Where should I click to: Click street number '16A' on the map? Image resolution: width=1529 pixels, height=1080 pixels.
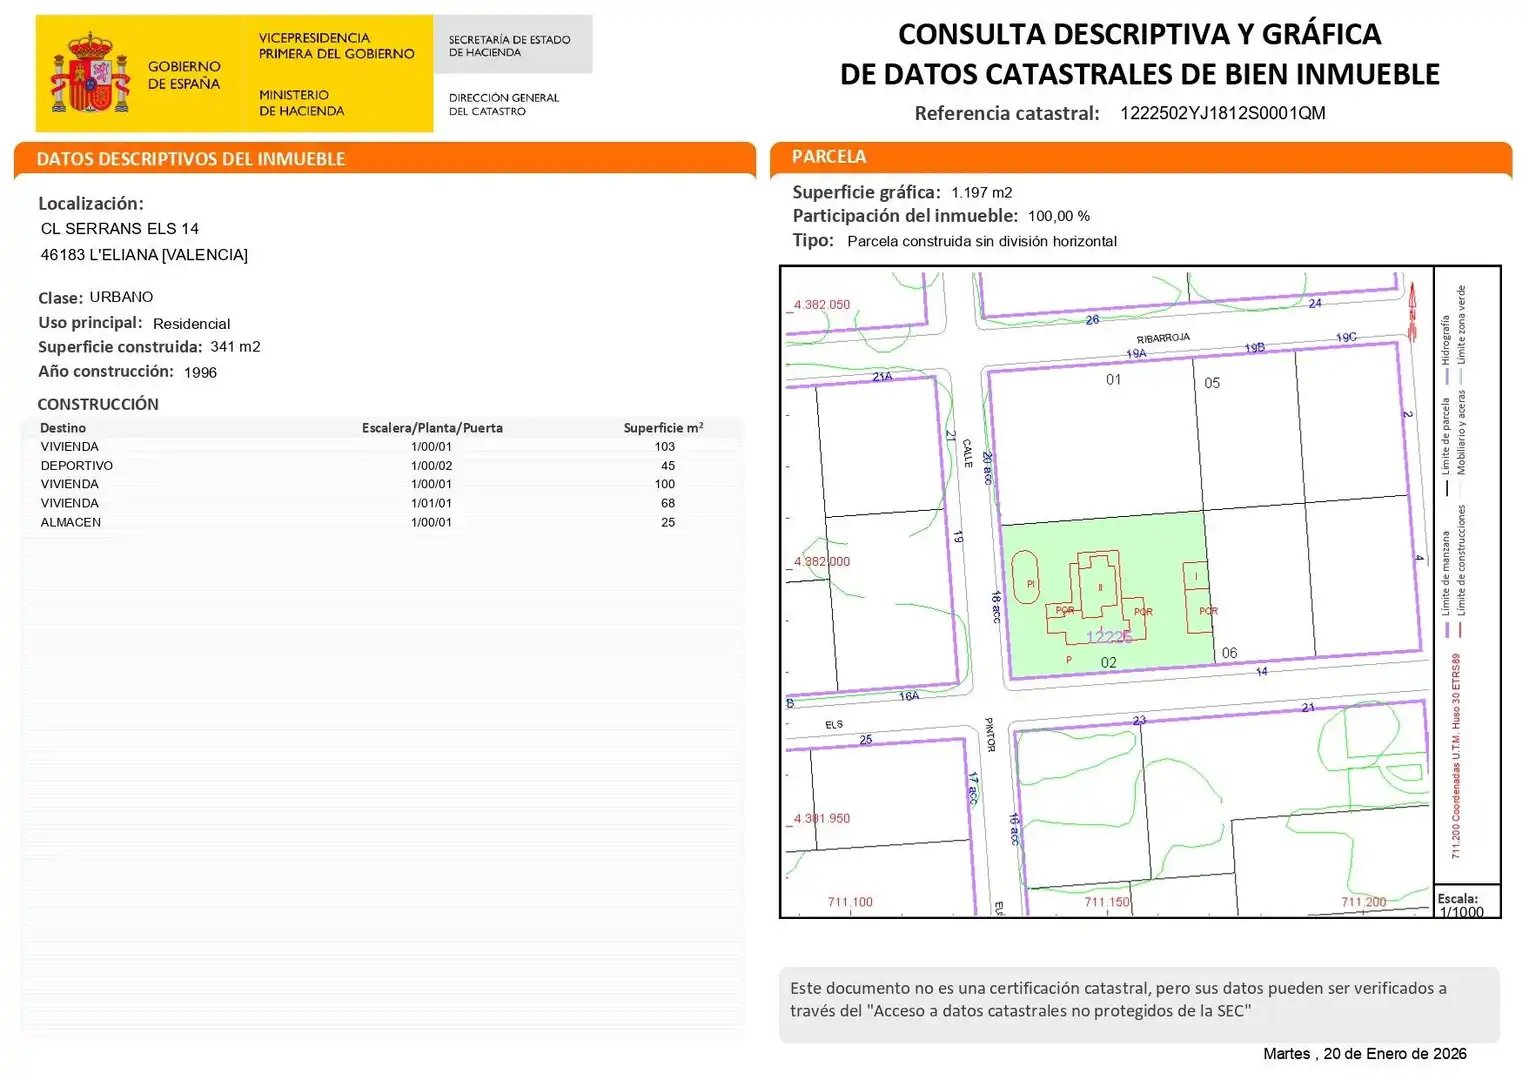(x=909, y=696)
